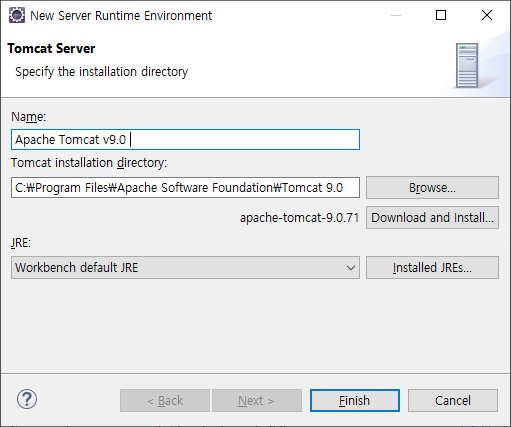Open the Installed JREs settings
The height and width of the screenshot is (427, 511).
[432, 268]
